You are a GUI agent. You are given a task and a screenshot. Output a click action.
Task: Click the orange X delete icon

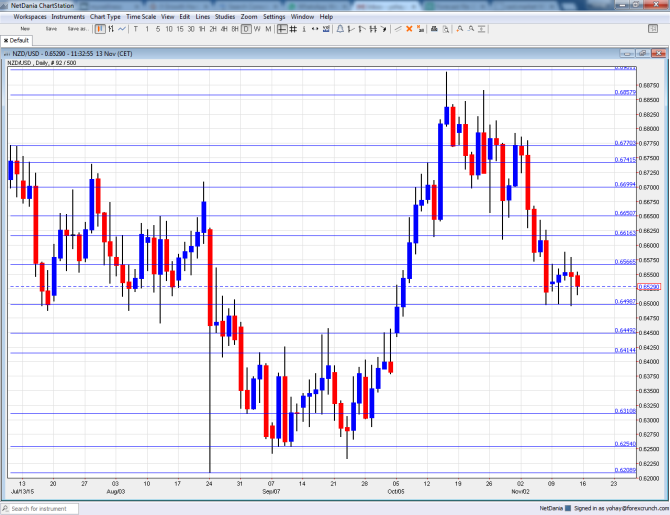pos(409,29)
